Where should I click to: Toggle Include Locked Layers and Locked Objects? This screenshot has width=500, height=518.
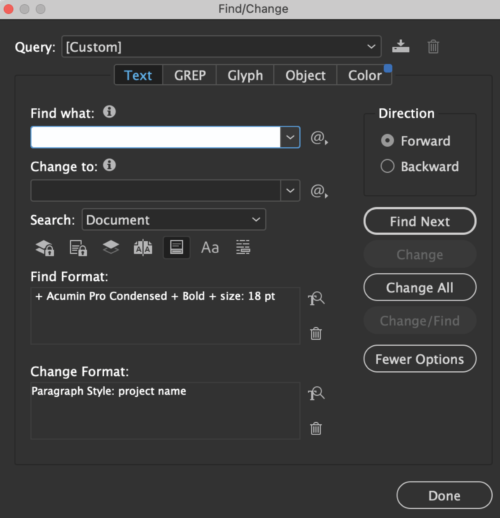pyautogui.click(x=45, y=248)
